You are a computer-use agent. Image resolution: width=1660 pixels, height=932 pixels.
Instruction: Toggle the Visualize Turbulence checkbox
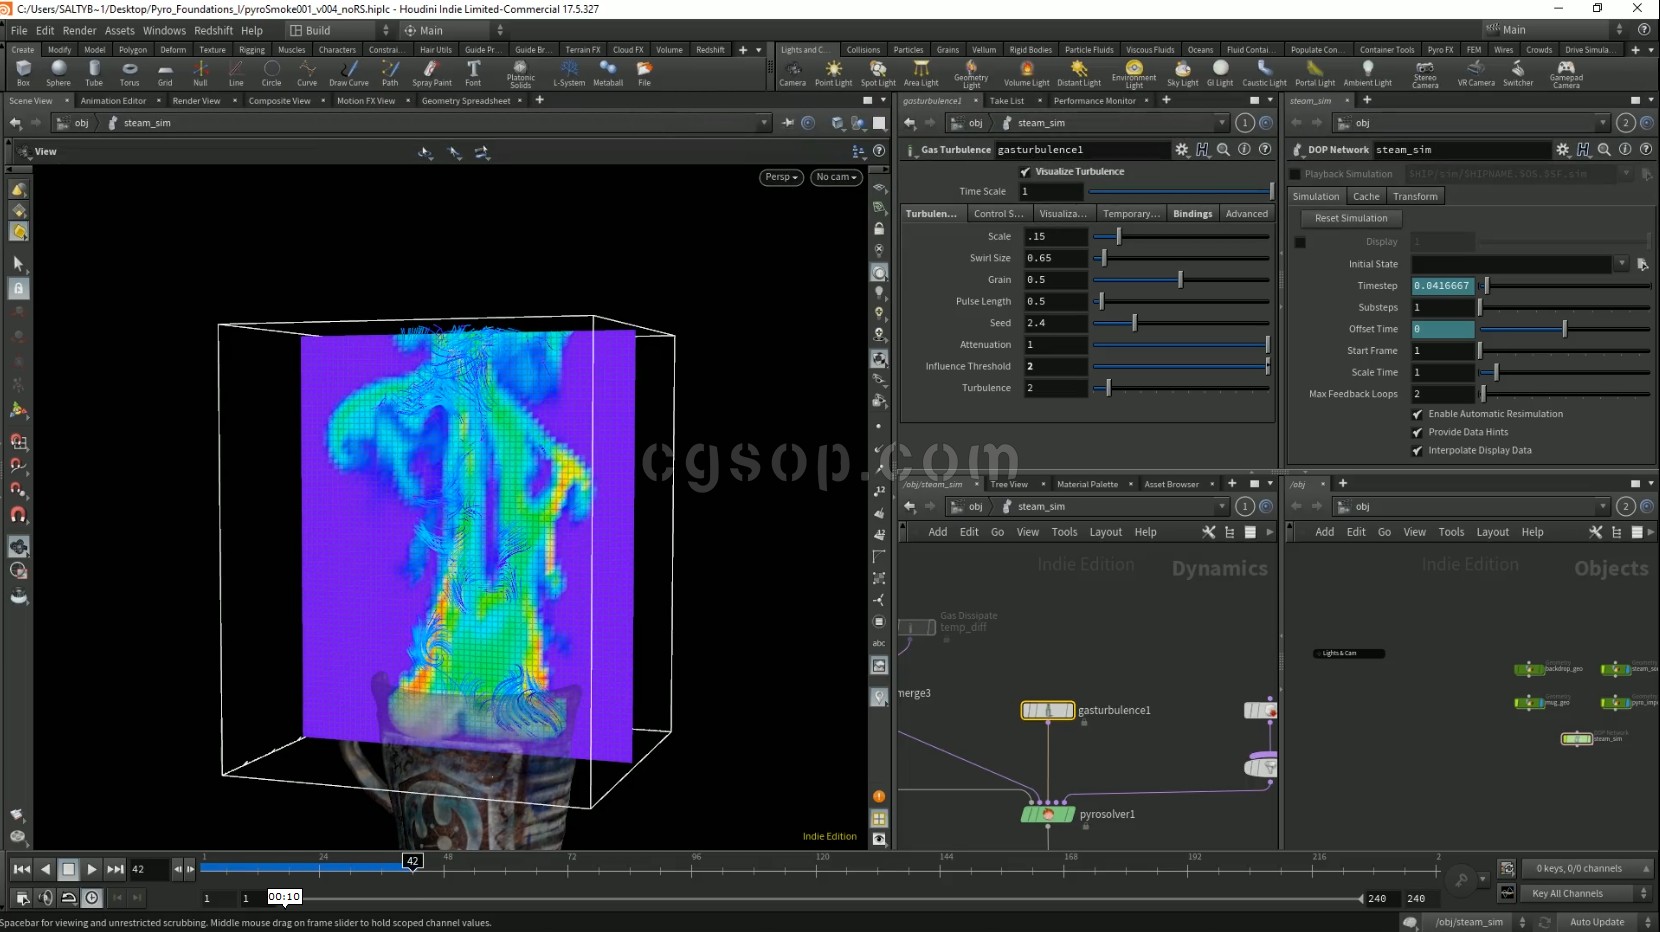1025,172
